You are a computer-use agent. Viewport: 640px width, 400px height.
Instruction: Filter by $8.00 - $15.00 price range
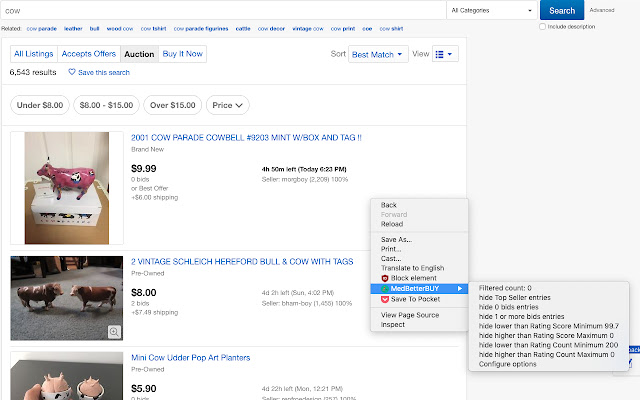(107, 105)
